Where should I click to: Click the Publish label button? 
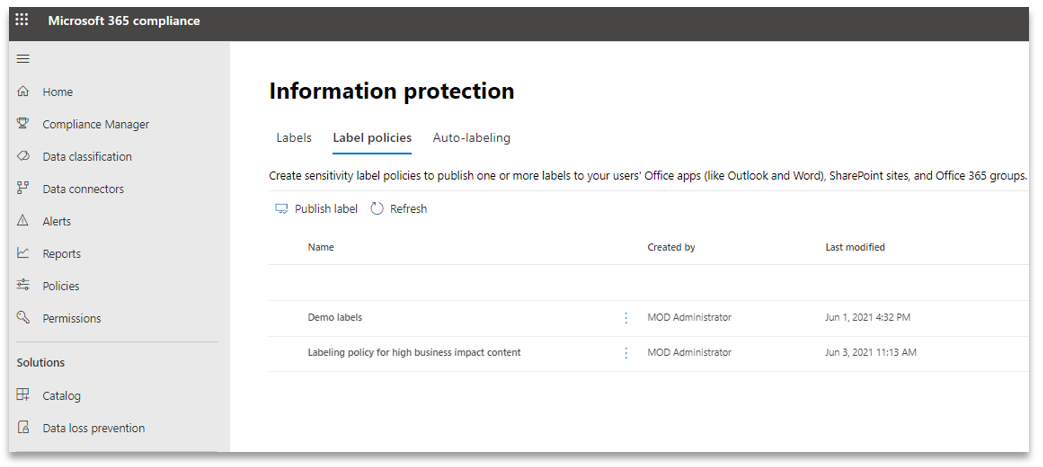click(x=316, y=209)
